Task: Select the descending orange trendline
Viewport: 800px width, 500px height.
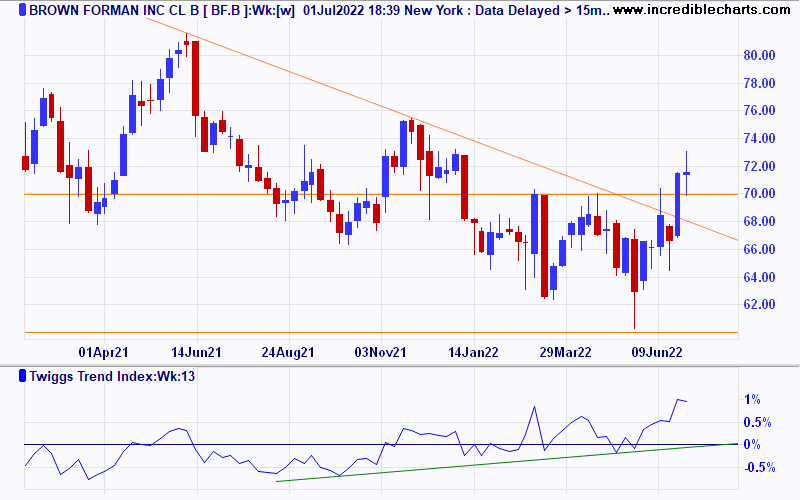Action: point(442,129)
